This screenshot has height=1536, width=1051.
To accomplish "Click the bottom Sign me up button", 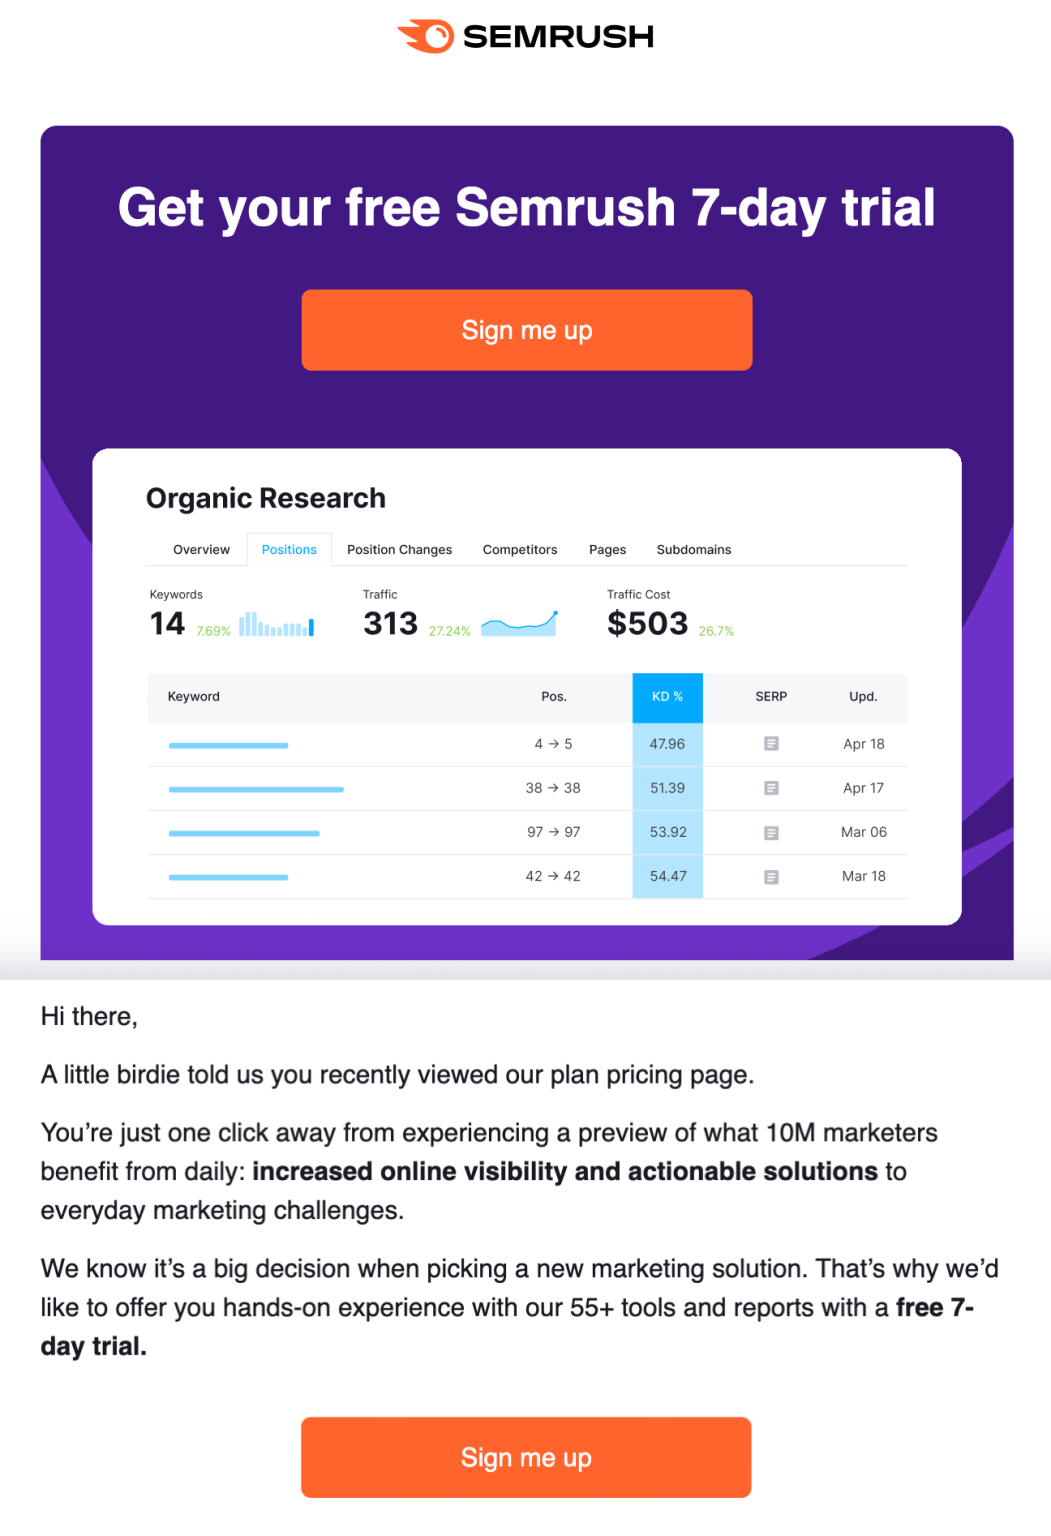I will click(x=526, y=1457).
